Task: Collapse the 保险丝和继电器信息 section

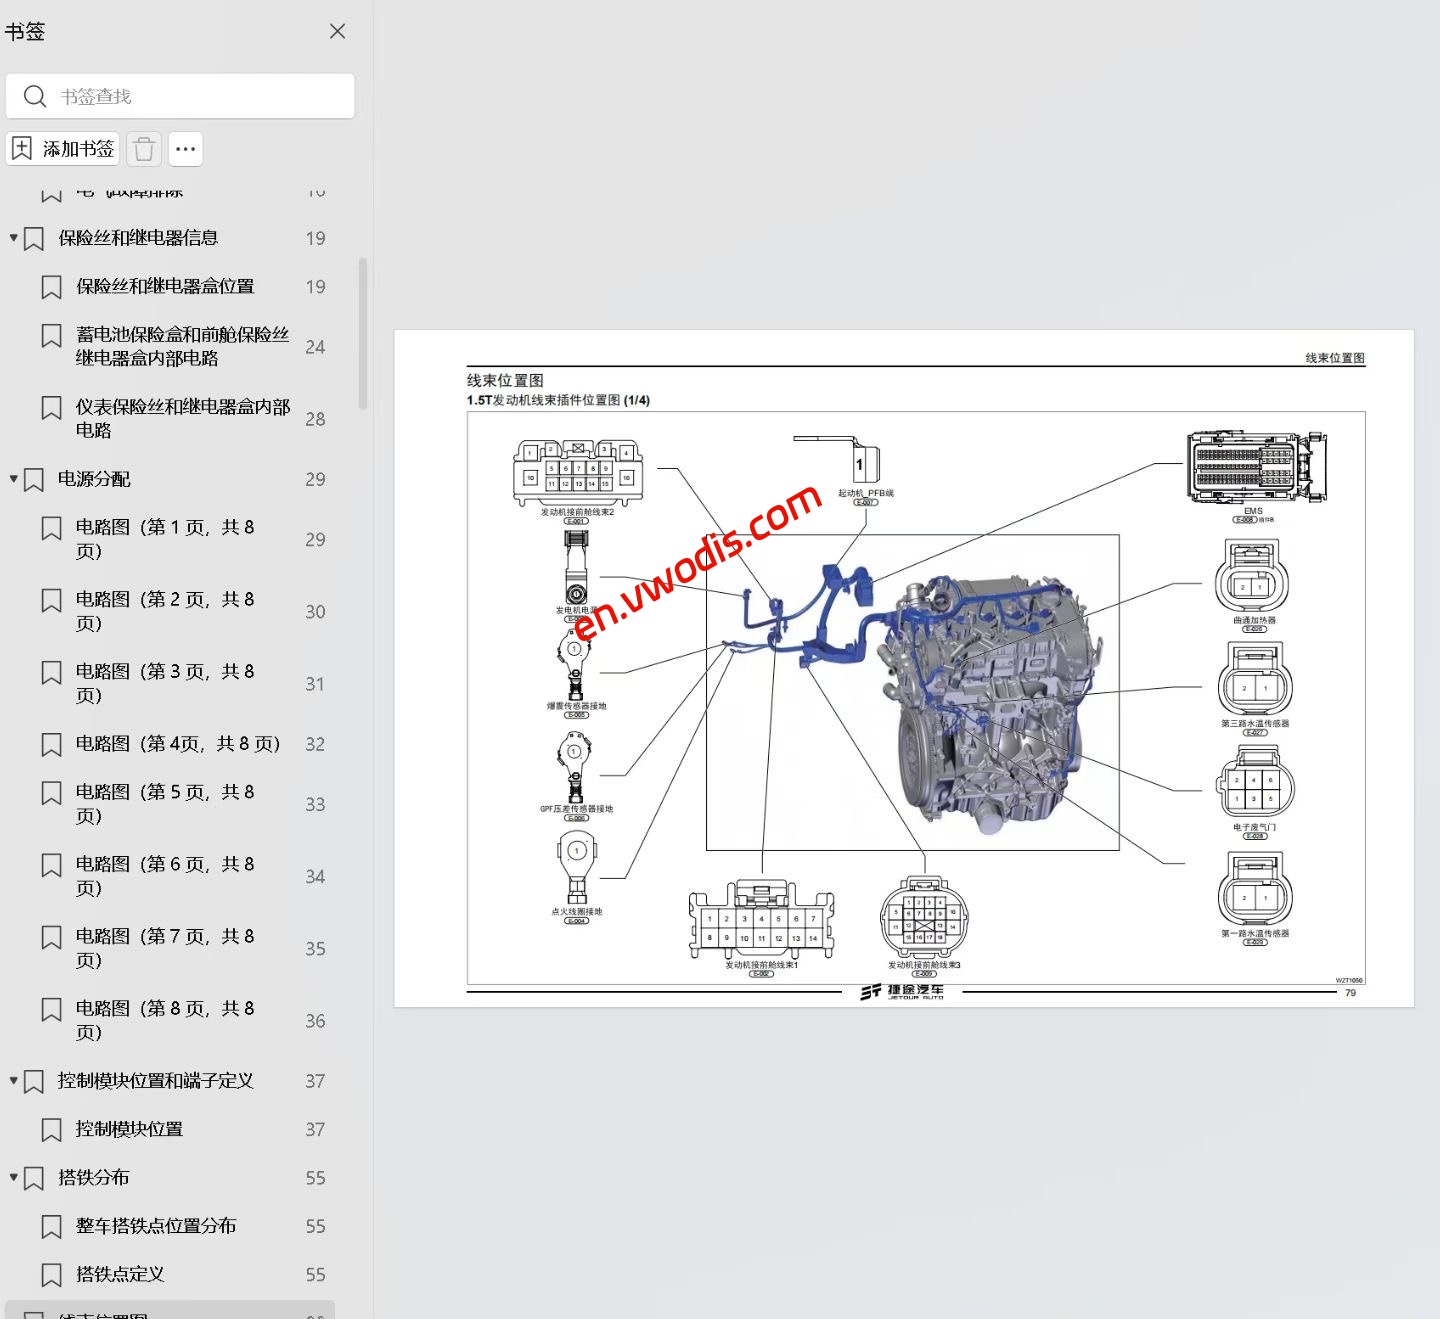Action: pos(12,238)
